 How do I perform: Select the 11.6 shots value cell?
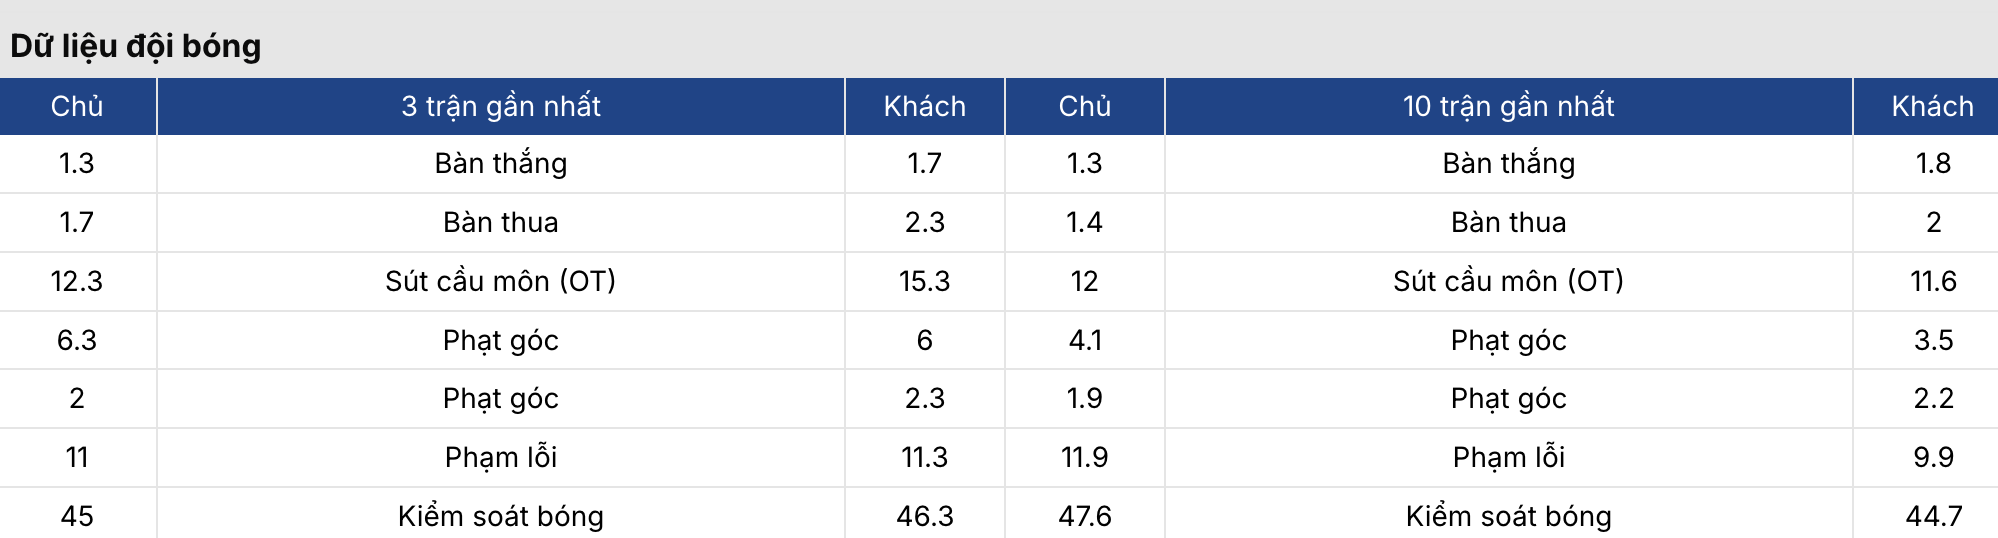coord(1932,281)
